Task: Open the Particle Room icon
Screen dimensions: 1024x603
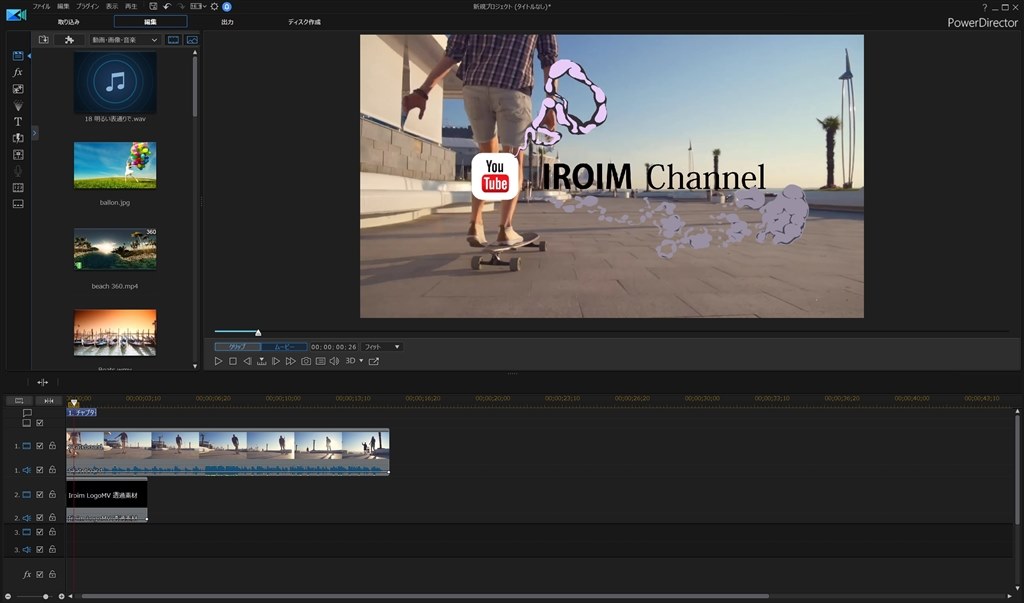Action: coord(18,105)
